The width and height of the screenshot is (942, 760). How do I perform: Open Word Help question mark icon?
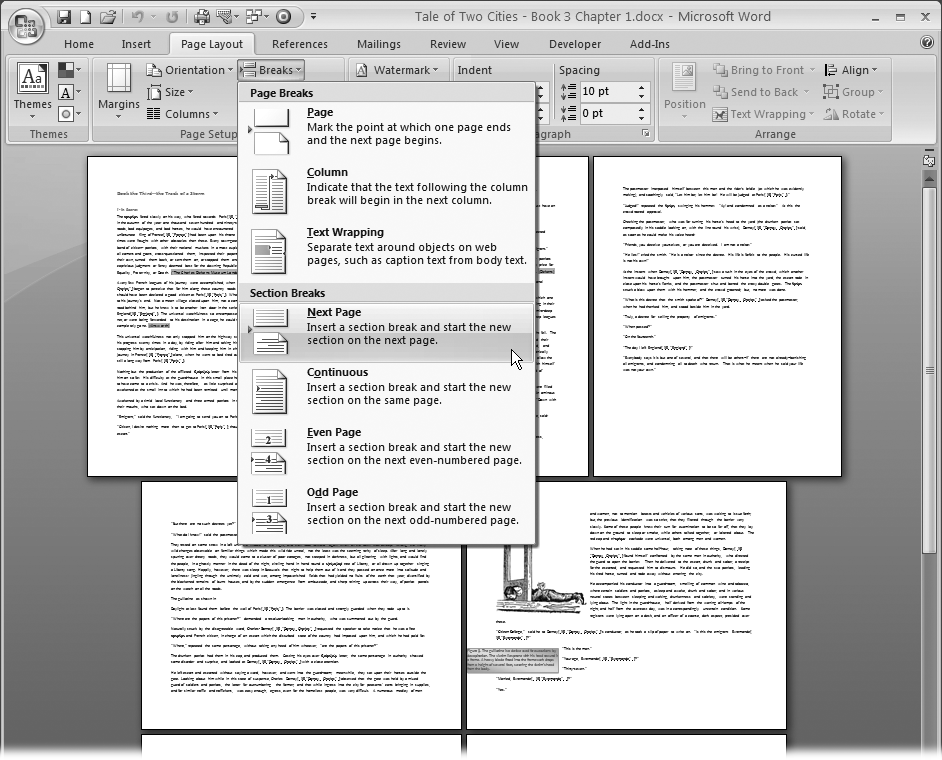coord(927,44)
